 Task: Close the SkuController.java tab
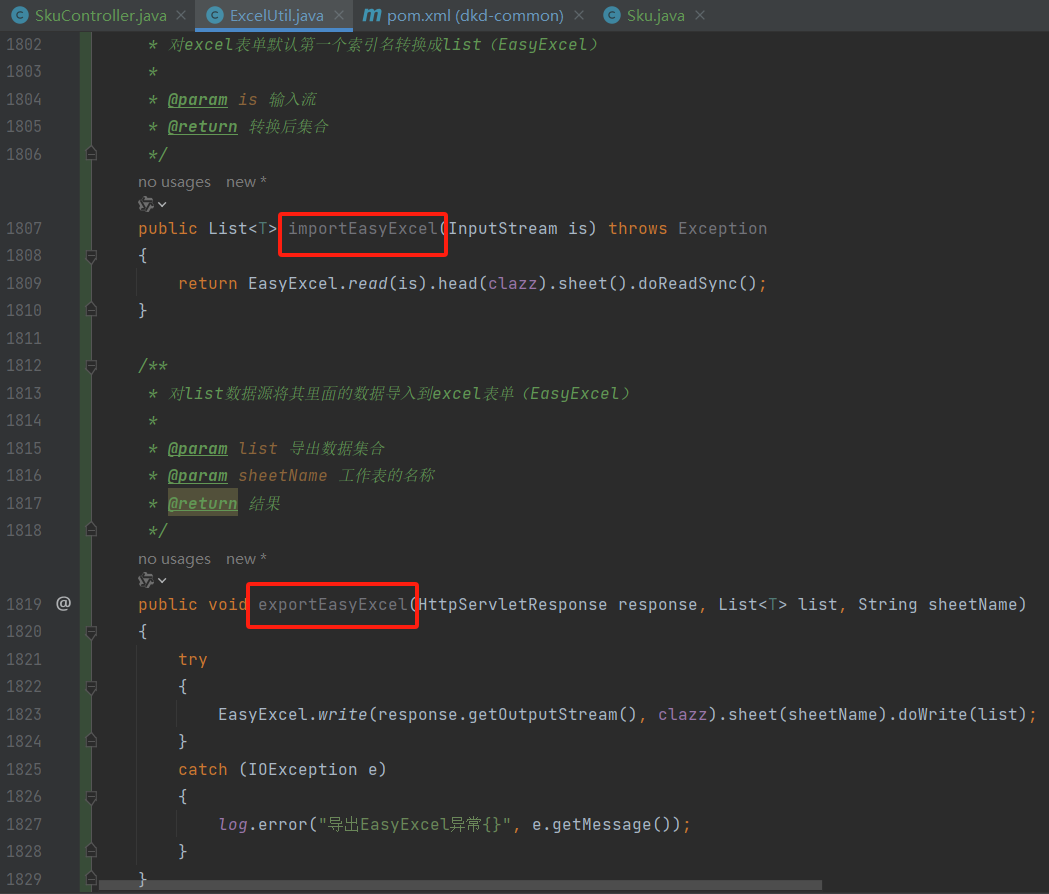click(x=180, y=15)
